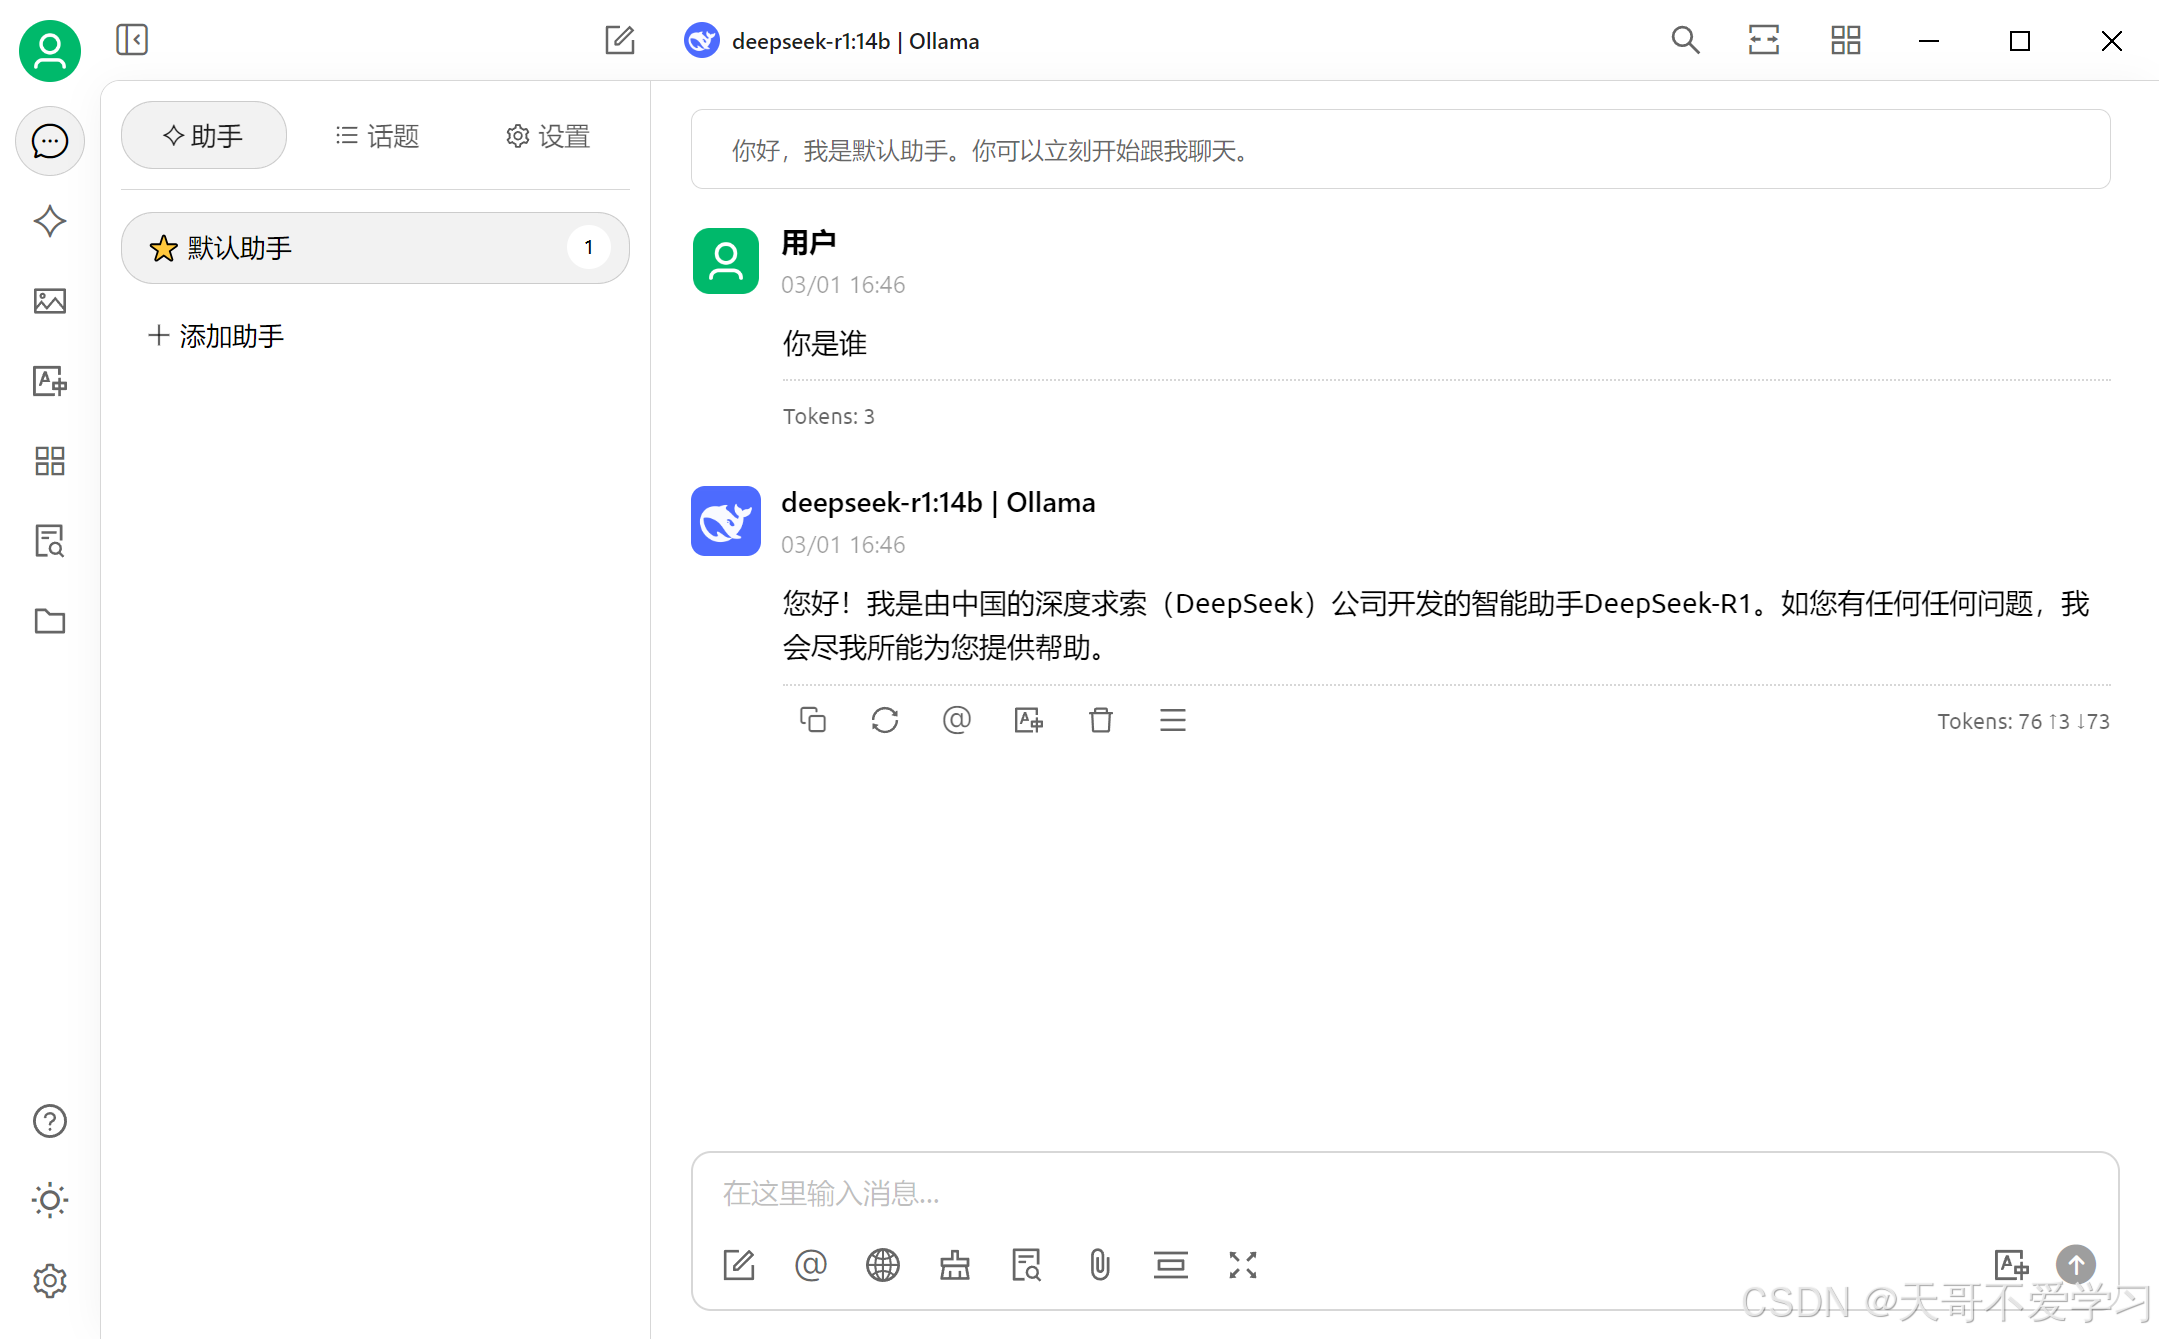Click the attachment paperclip icon
Image resolution: width=2159 pixels, height=1339 pixels.
[x=1099, y=1265]
